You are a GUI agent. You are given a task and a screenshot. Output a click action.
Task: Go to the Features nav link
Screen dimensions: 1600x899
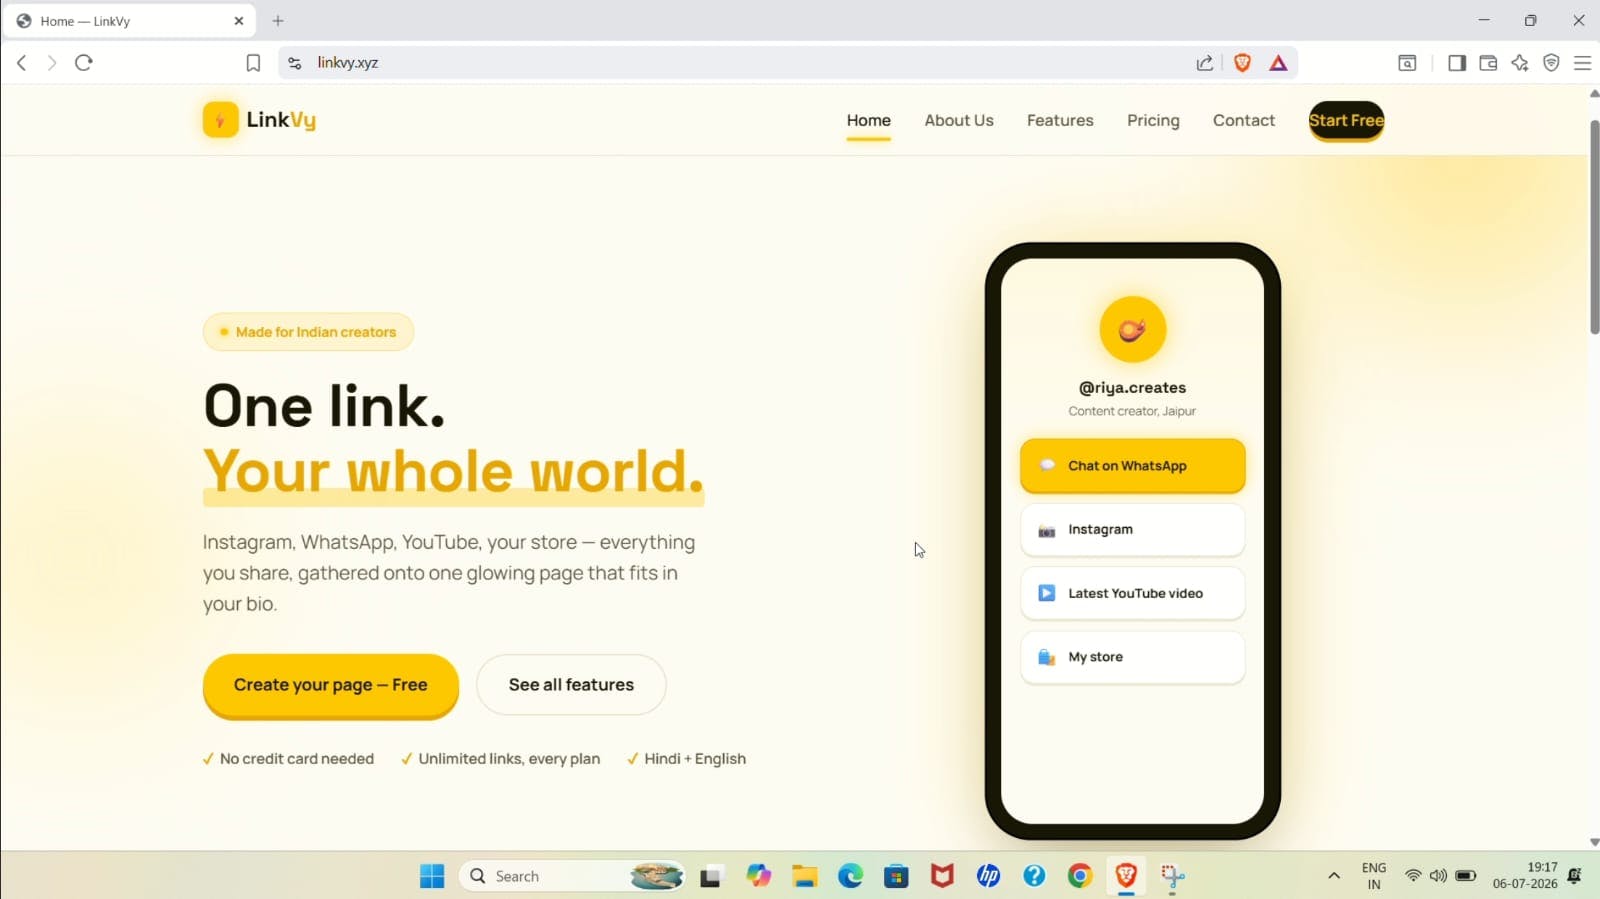[x=1060, y=120]
